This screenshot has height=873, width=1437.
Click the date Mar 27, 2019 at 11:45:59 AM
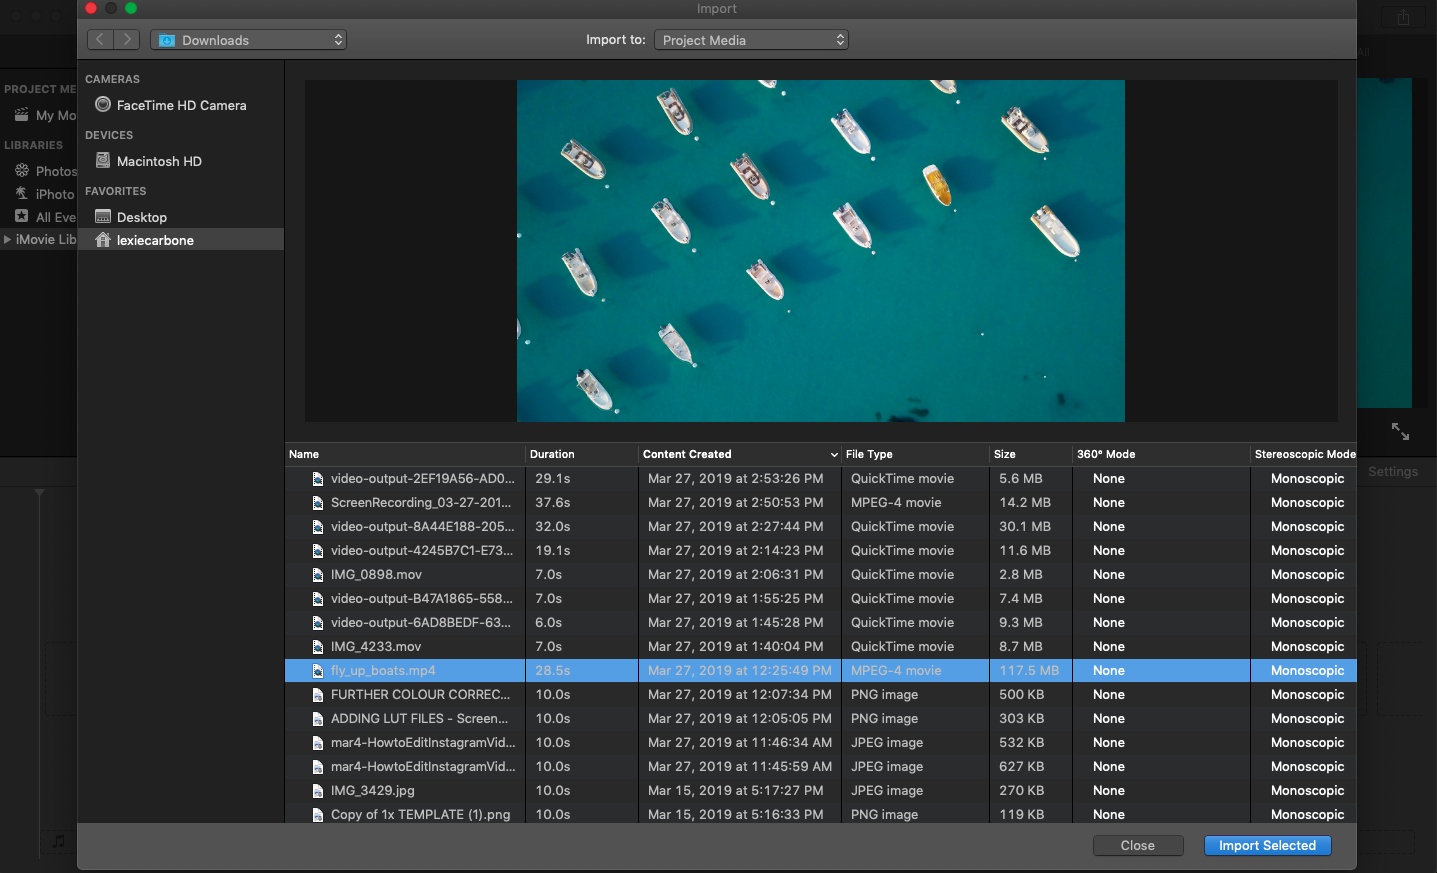pyautogui.click(x=740, y=767)
